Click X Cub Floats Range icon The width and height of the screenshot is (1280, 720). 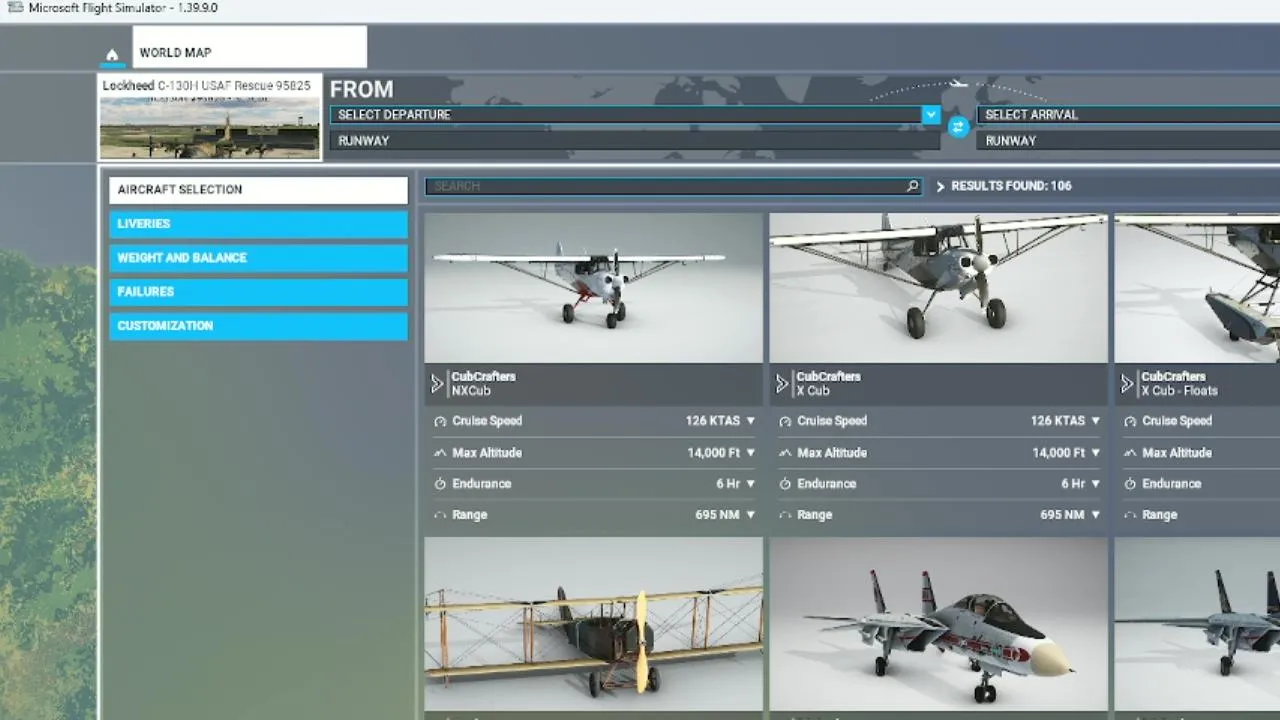point(1129,515)
